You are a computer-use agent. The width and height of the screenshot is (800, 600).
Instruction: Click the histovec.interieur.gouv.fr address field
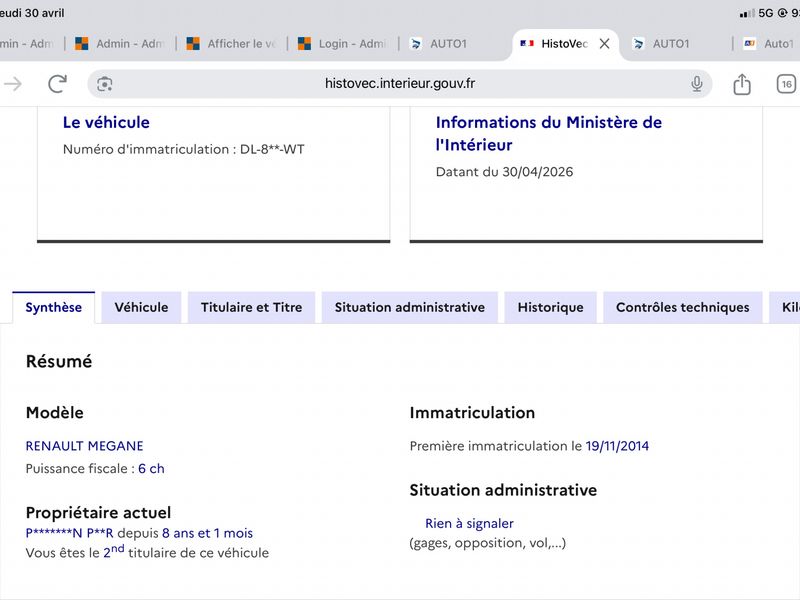(399, 84)
